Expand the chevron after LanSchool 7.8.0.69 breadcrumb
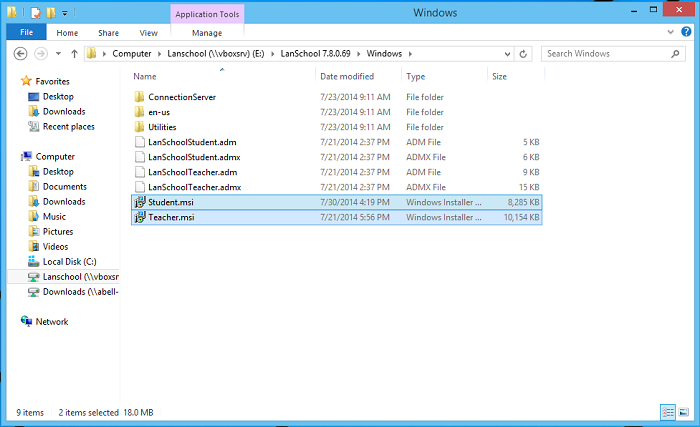Image resolution: width=700 pixels, height=427 pixels. pos(358,54)
